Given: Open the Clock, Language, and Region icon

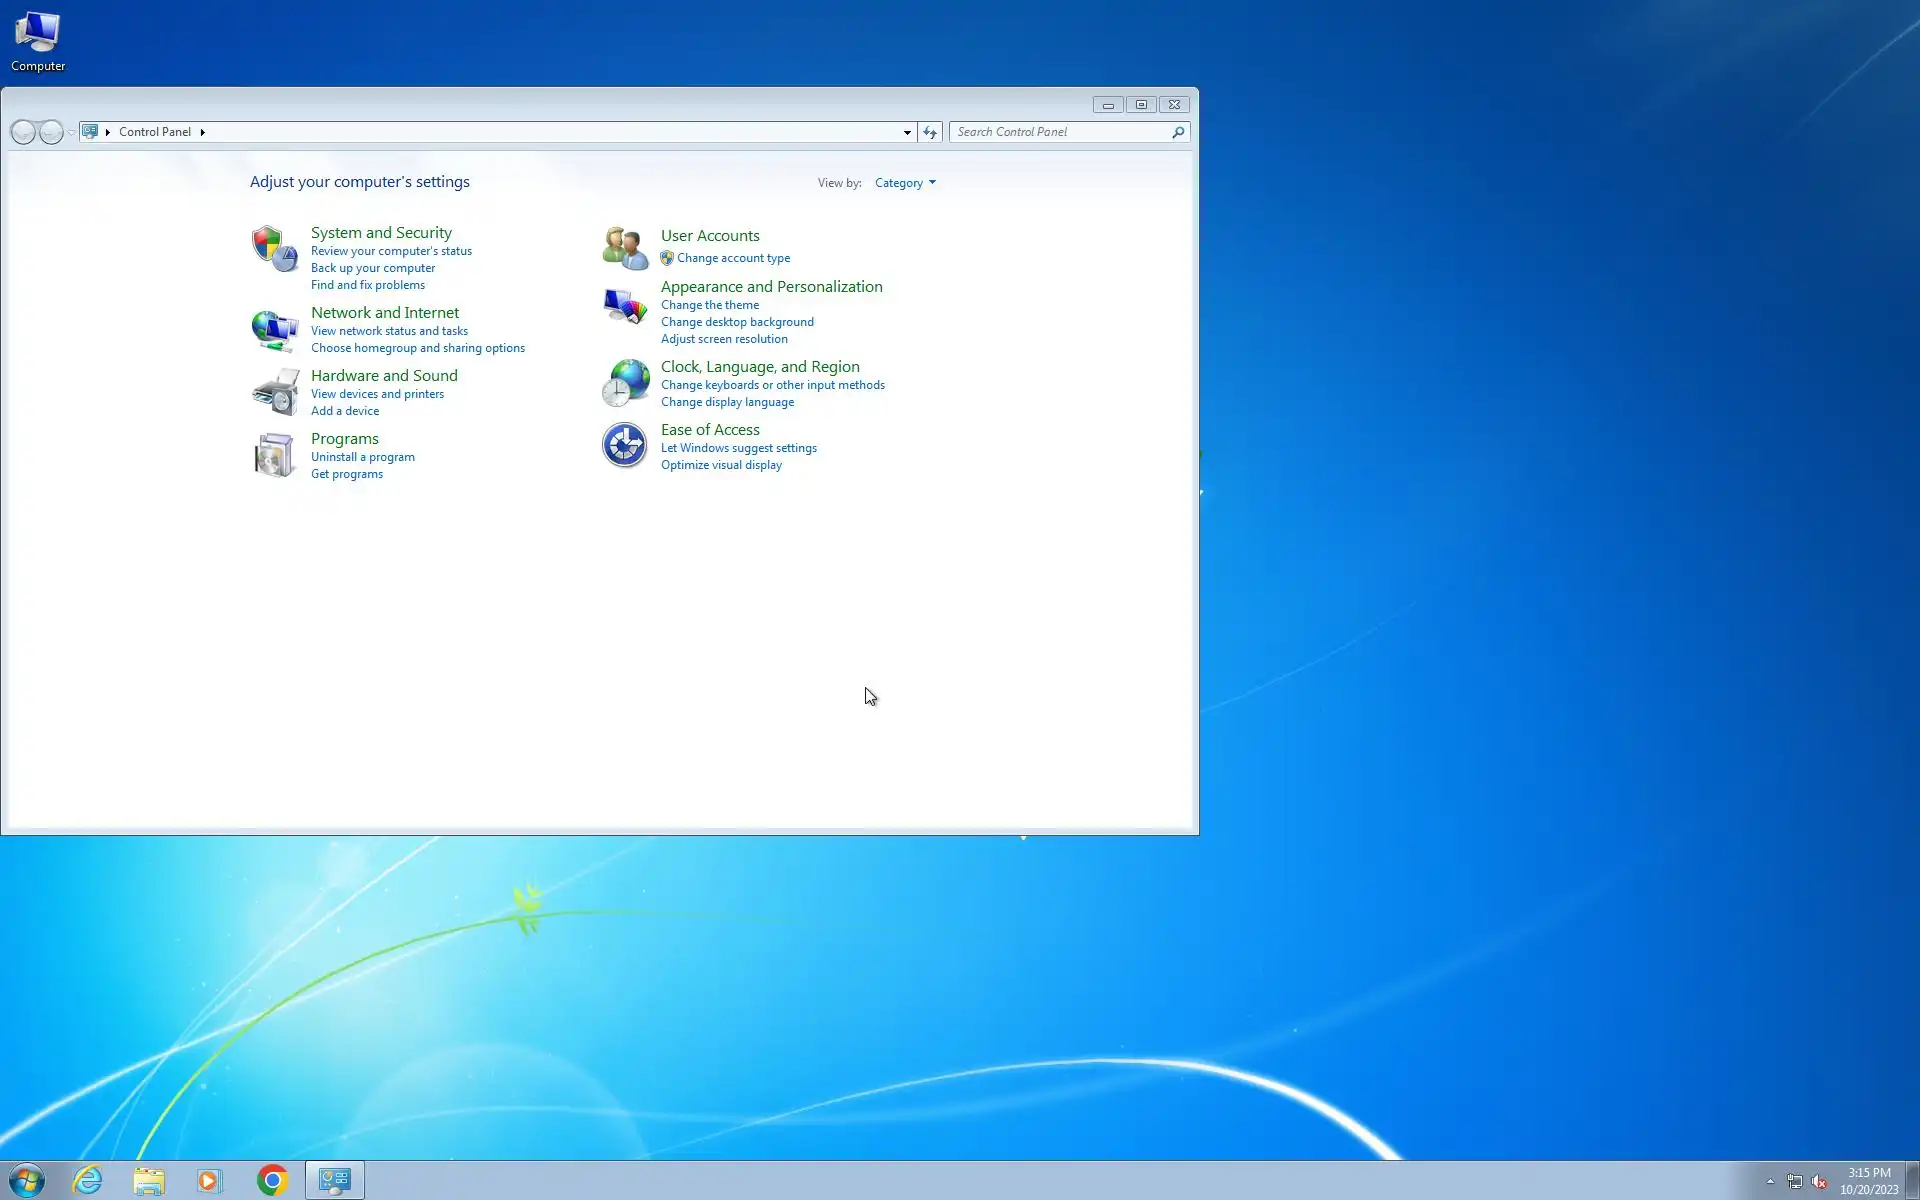Looking at the screenshot, I should coord(625,383).
